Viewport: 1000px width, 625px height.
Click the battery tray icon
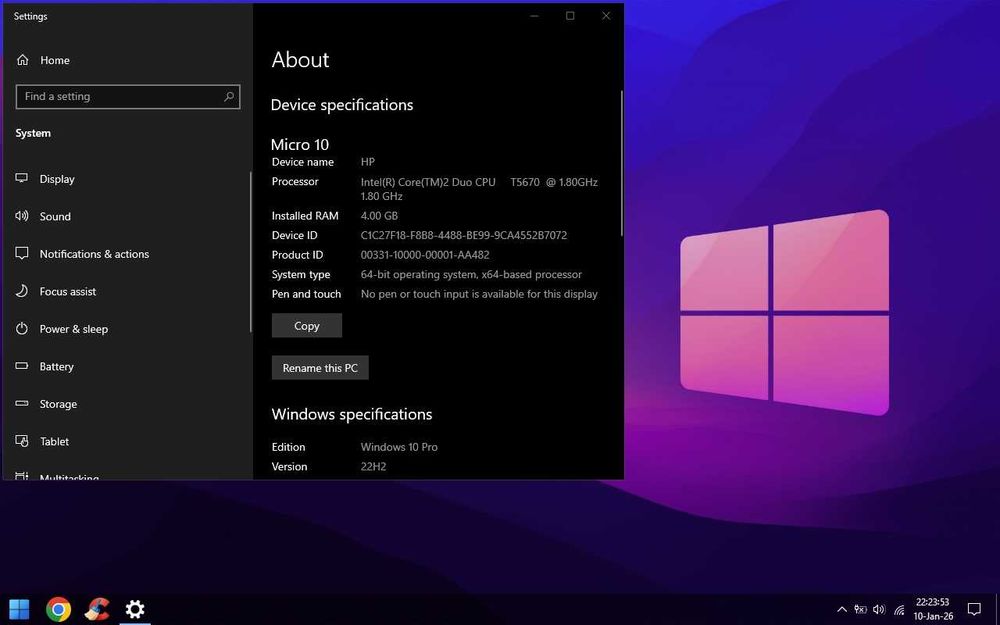click(x=860, y=610)
